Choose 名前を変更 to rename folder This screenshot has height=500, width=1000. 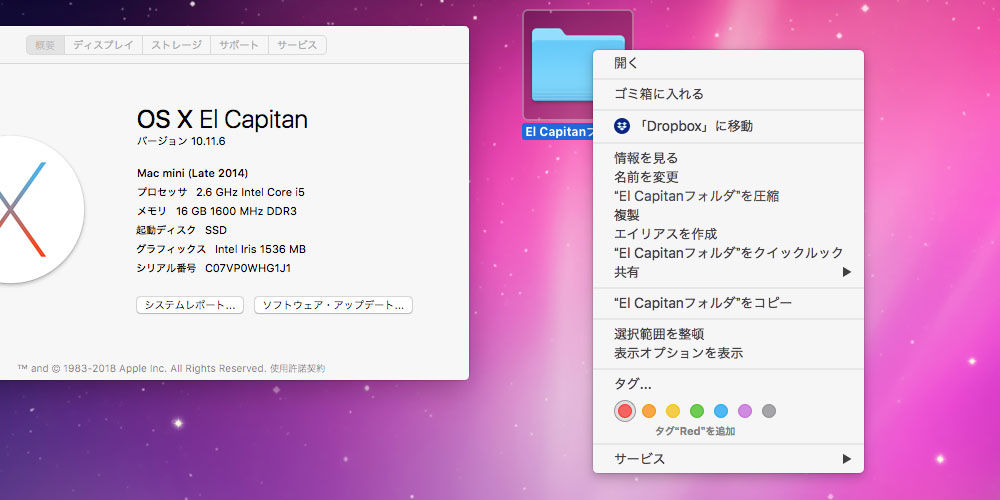click(728, 177)
